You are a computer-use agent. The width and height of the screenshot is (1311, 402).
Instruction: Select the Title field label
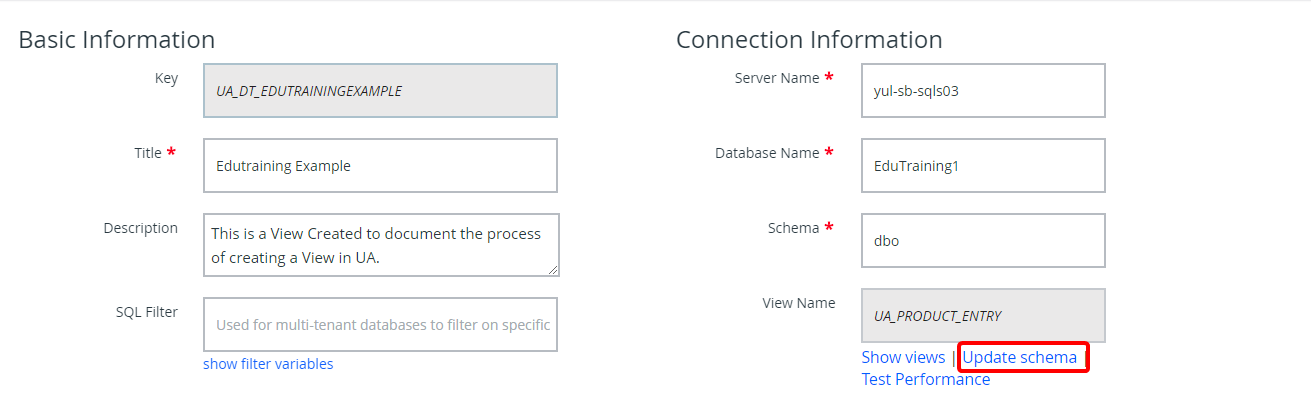coord(148,153)
